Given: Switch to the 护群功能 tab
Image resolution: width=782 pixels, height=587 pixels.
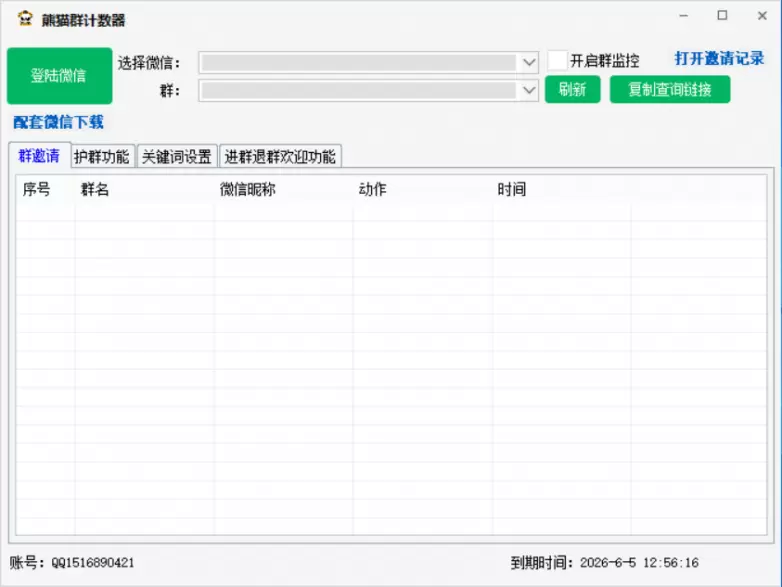Looking at the screenshot, I should pos(102,157).
